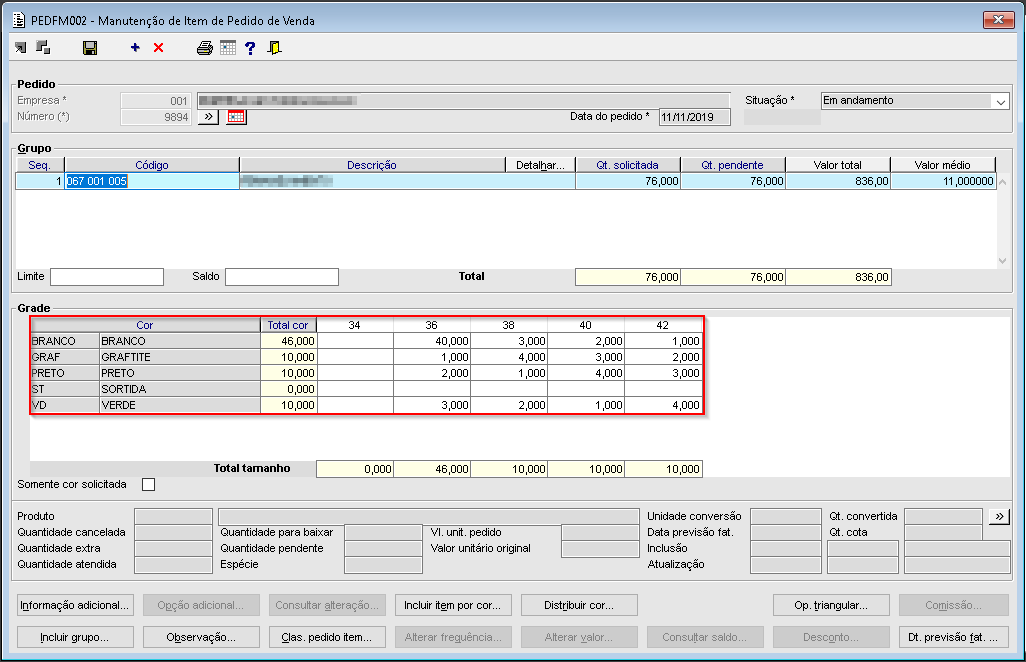Select the Código cell 067 001 005
Viewport: 1026px width, 662px height.
tap(152, 181)
